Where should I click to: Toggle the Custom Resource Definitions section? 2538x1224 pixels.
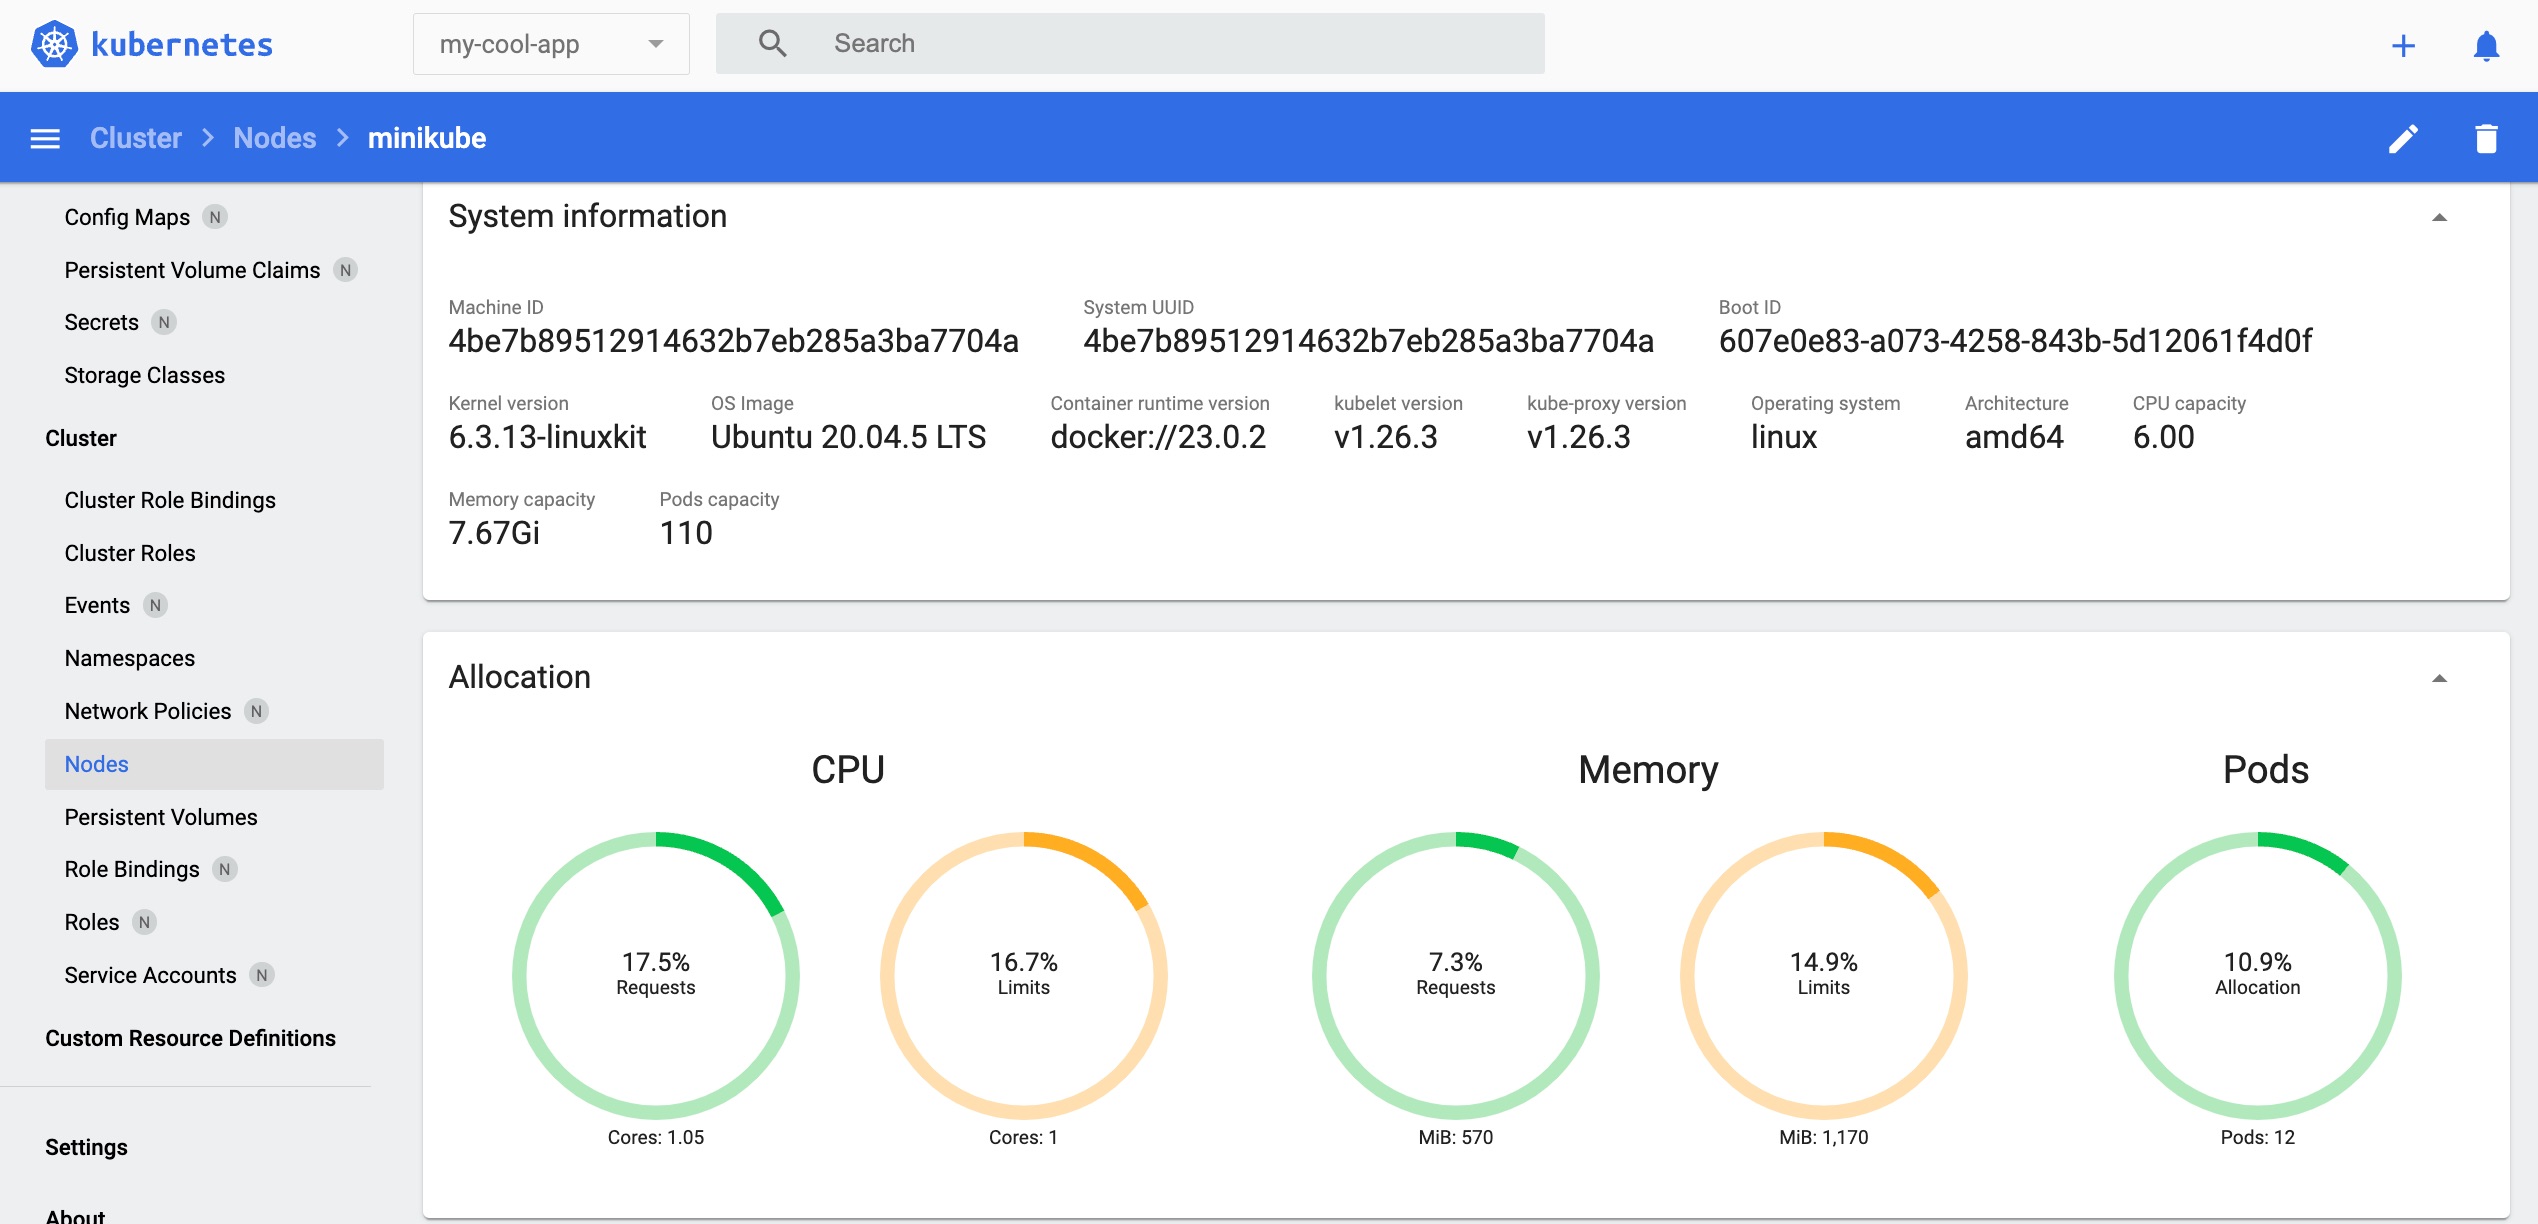[189, 1038]
